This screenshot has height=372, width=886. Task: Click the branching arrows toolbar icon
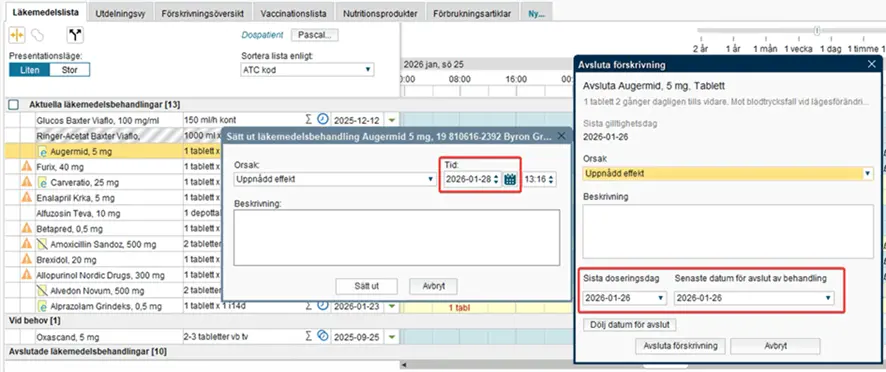coord(75,35)
